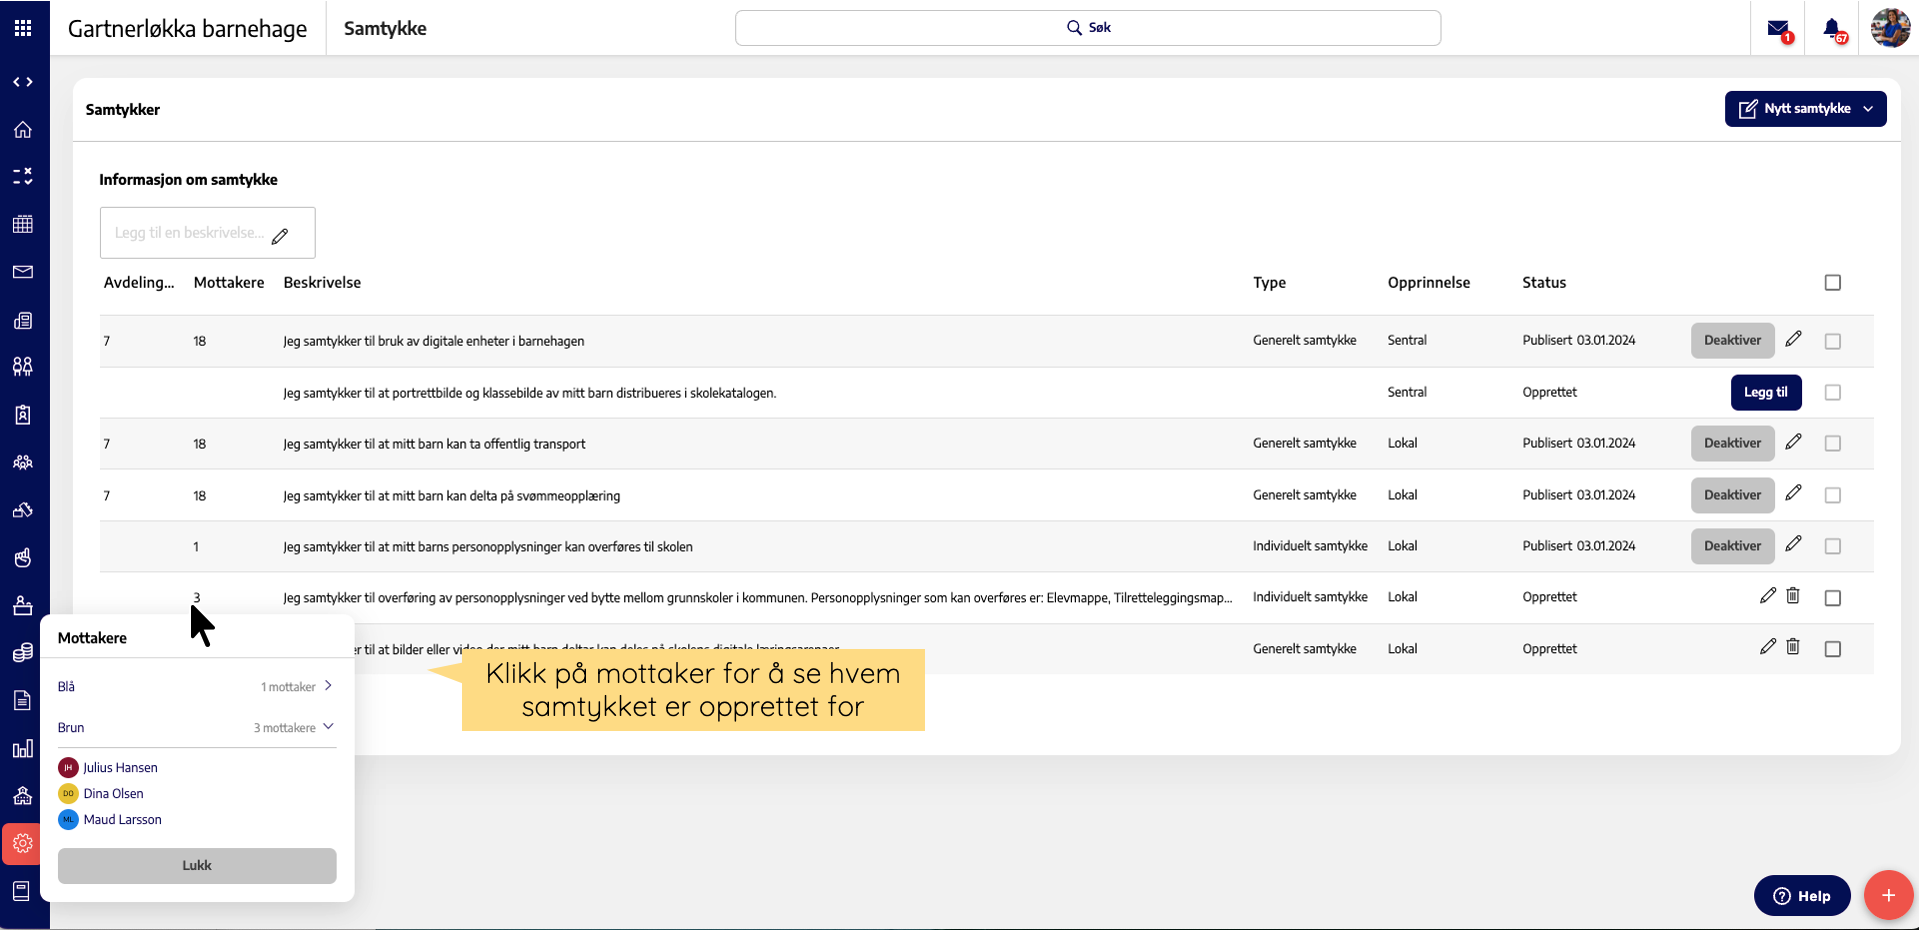Image resolution: width=1919 pixels, height=930 pixels.
Task: Click Legg til for skolekatalogen consent
Action: click(x=1765, y=393)
